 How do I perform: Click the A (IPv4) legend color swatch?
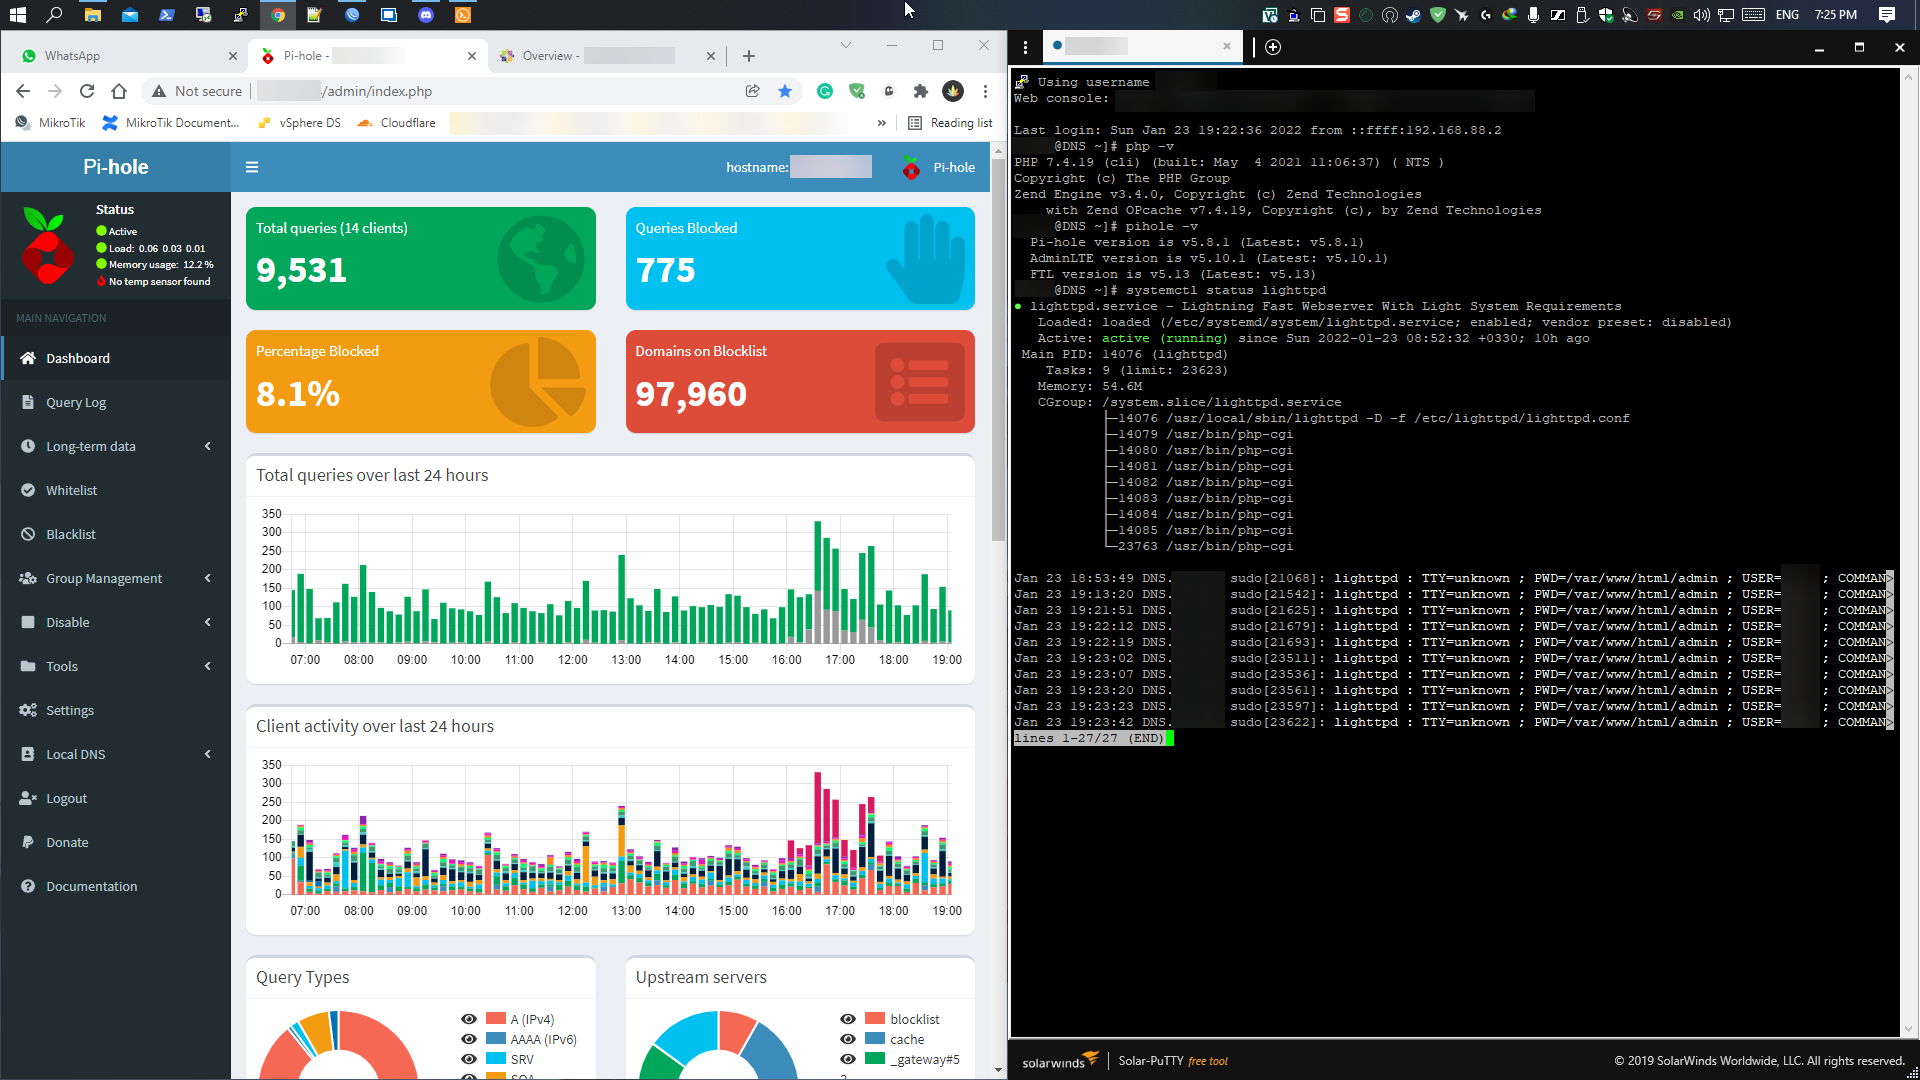[x=495, y=1018]
